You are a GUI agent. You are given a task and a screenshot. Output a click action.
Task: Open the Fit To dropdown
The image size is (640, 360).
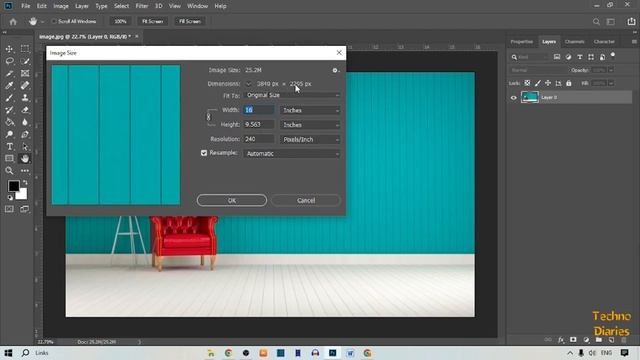click(292, 95)
